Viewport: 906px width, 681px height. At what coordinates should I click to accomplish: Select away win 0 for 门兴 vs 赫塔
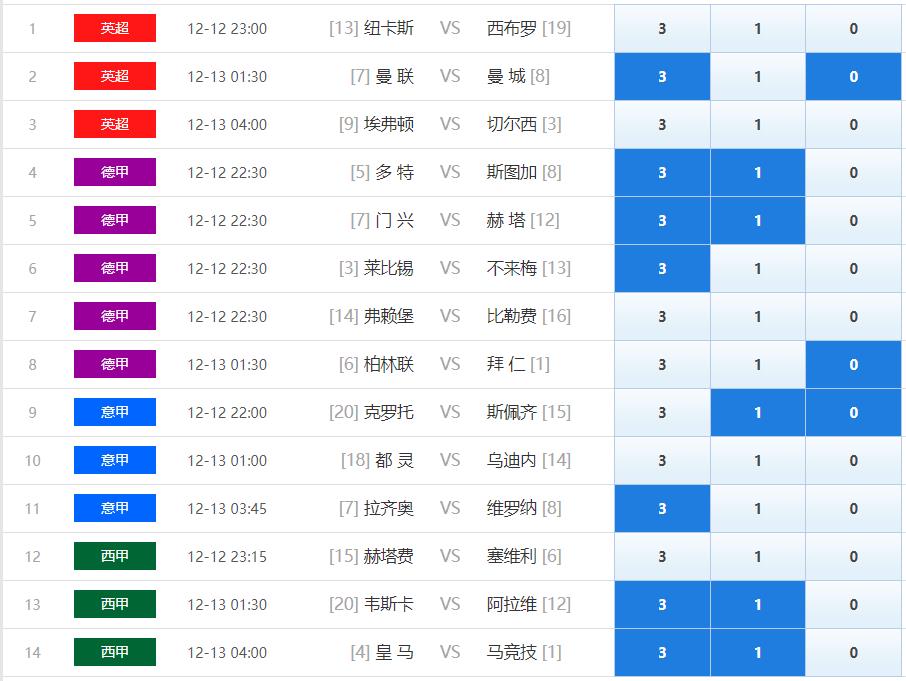pyautogui.click(x=853, y=220)
